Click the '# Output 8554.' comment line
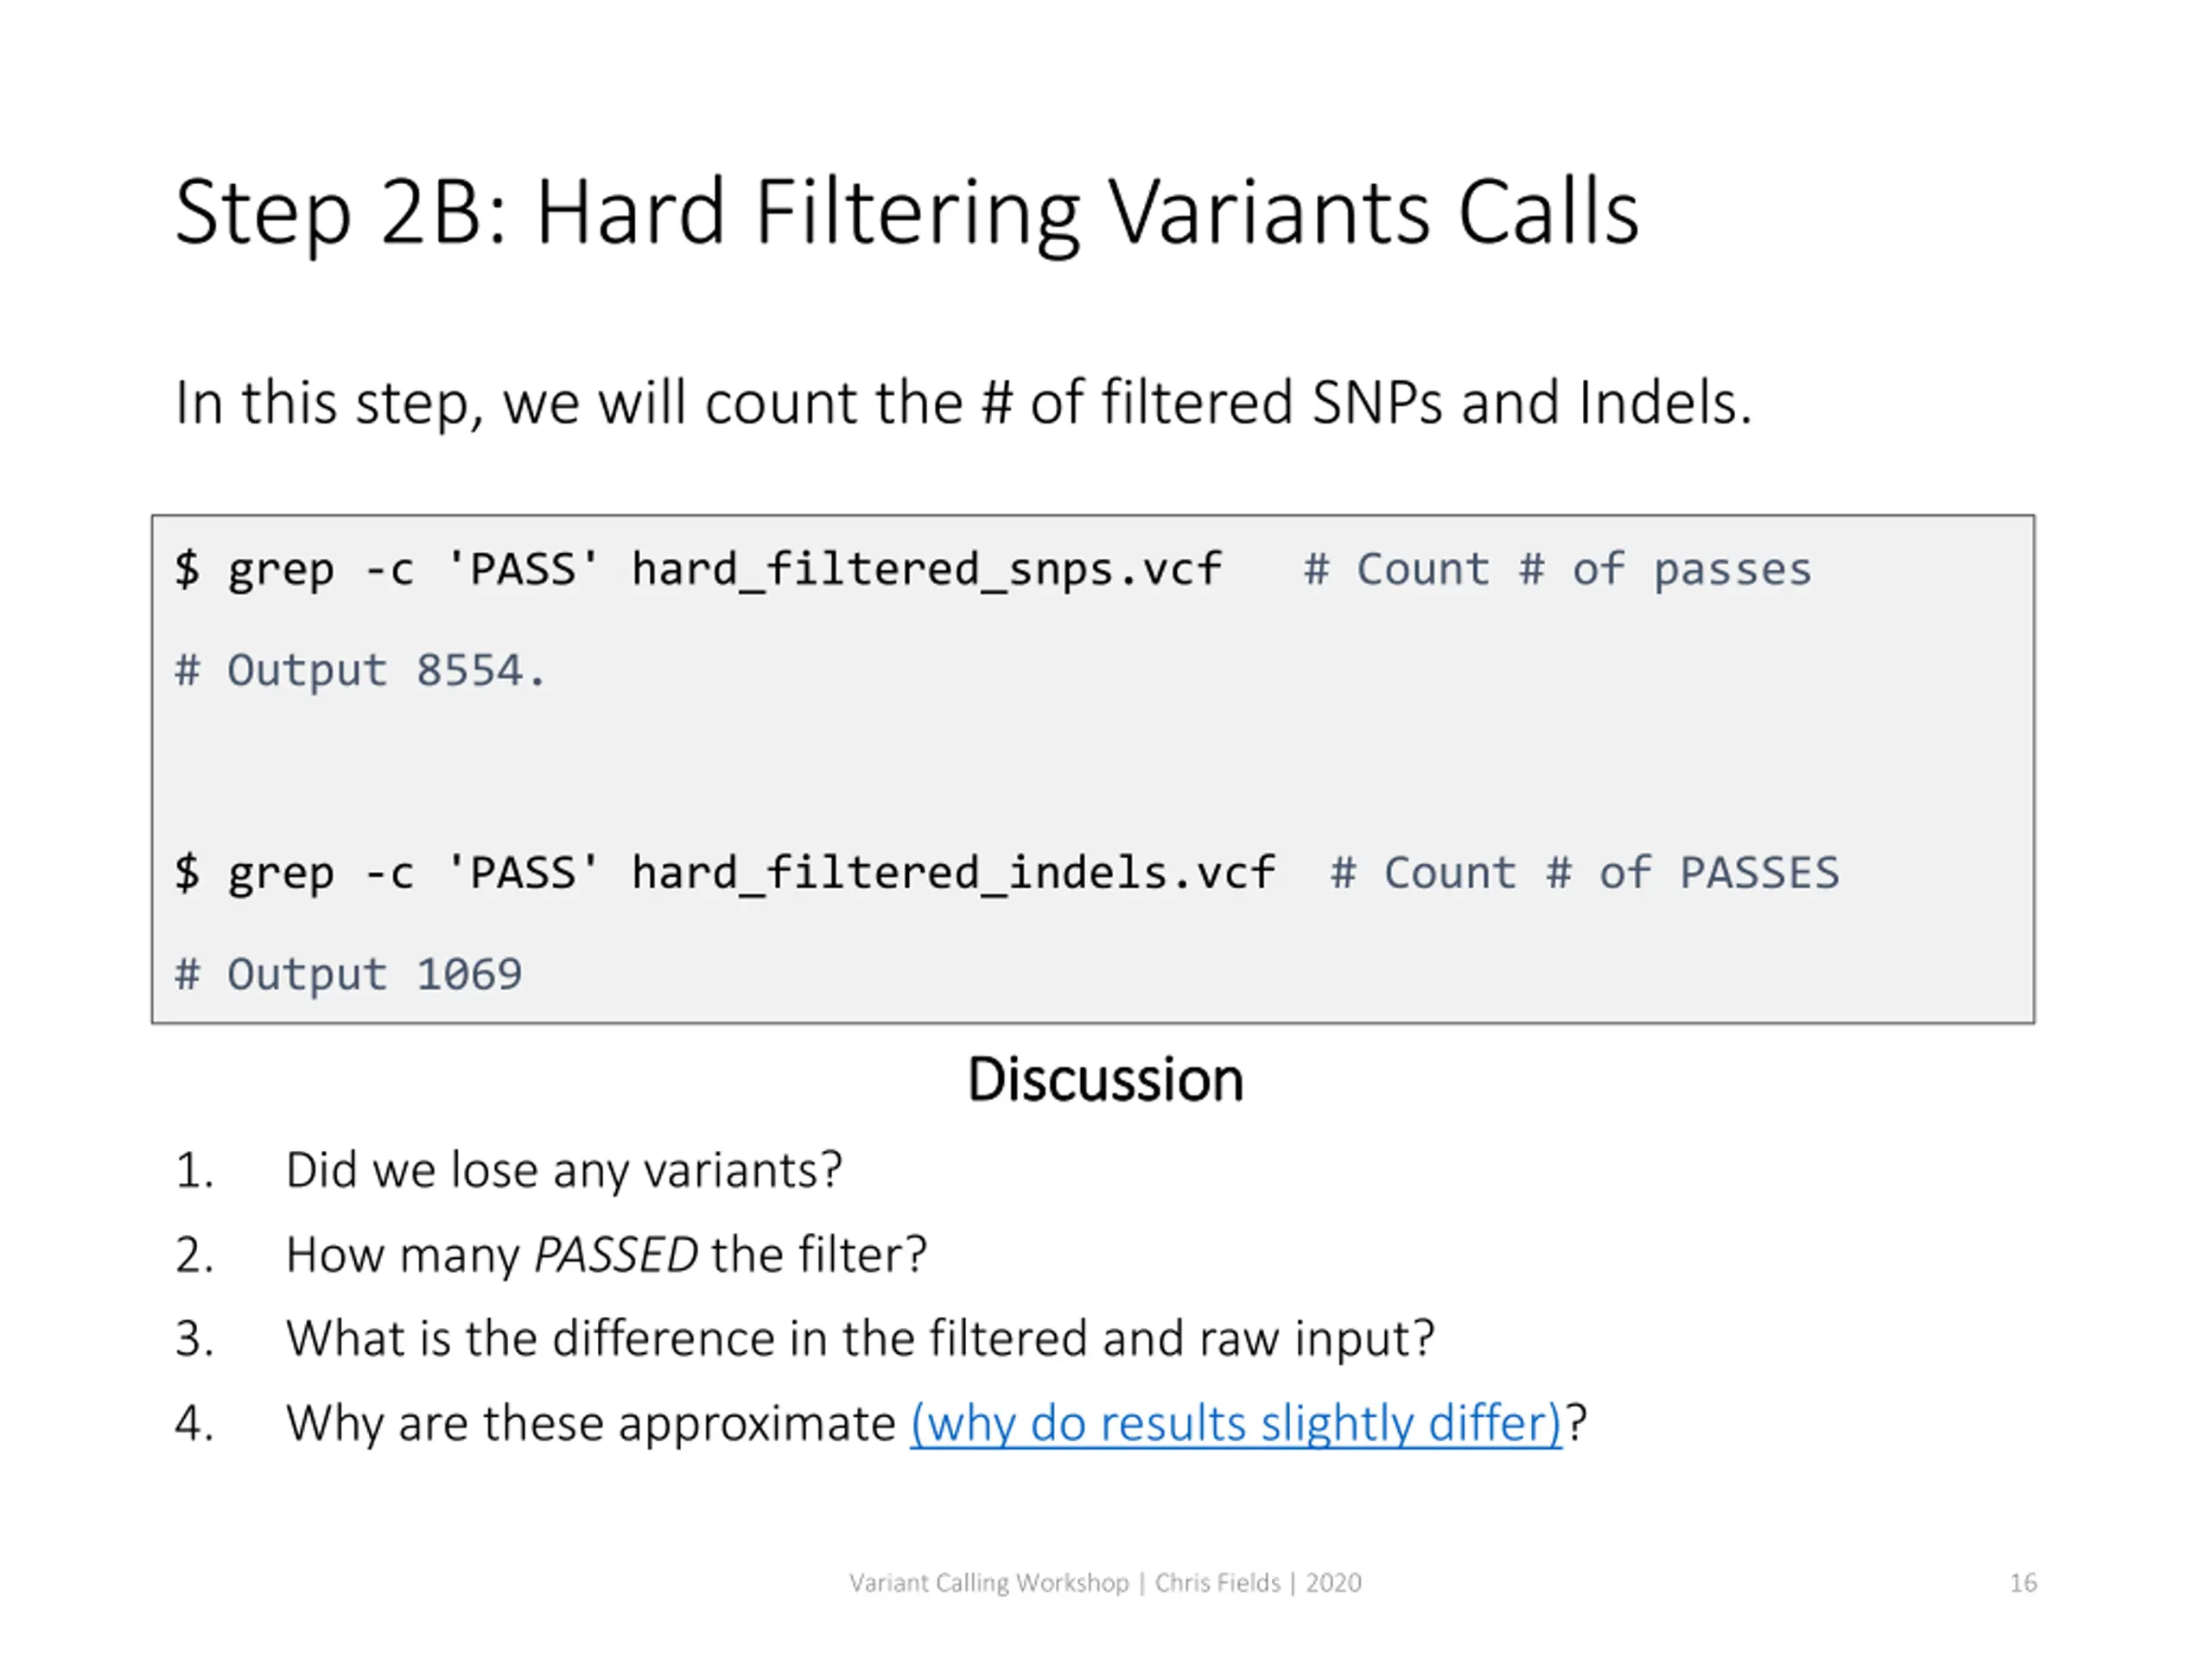The image size is (2212, 1659). 360,670
